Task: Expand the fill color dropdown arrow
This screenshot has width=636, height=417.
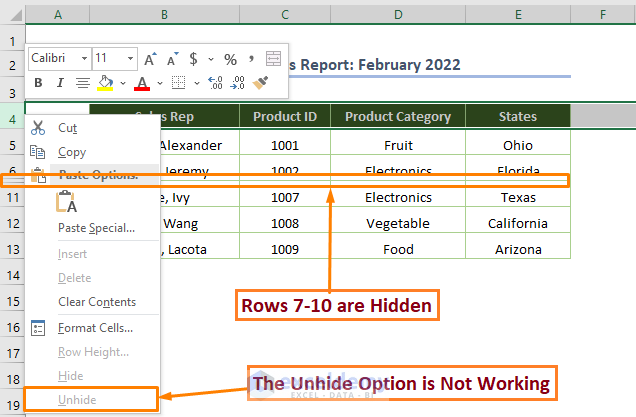Action: click(x=123, y=83)
